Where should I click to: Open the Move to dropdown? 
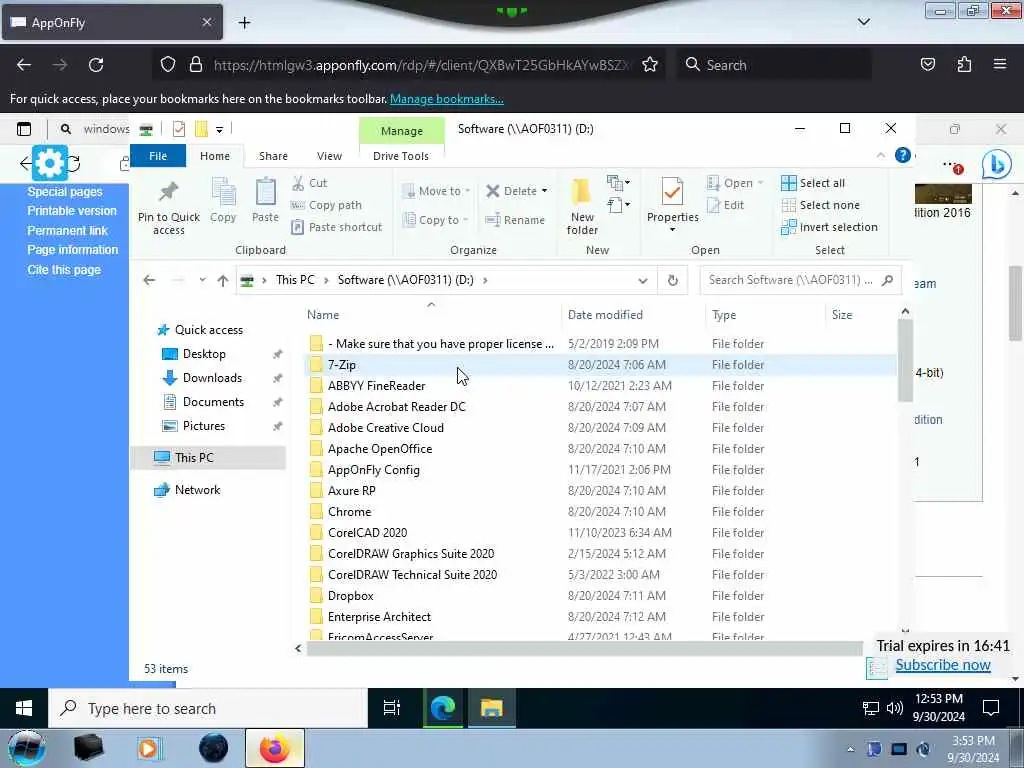coord(436,191)
